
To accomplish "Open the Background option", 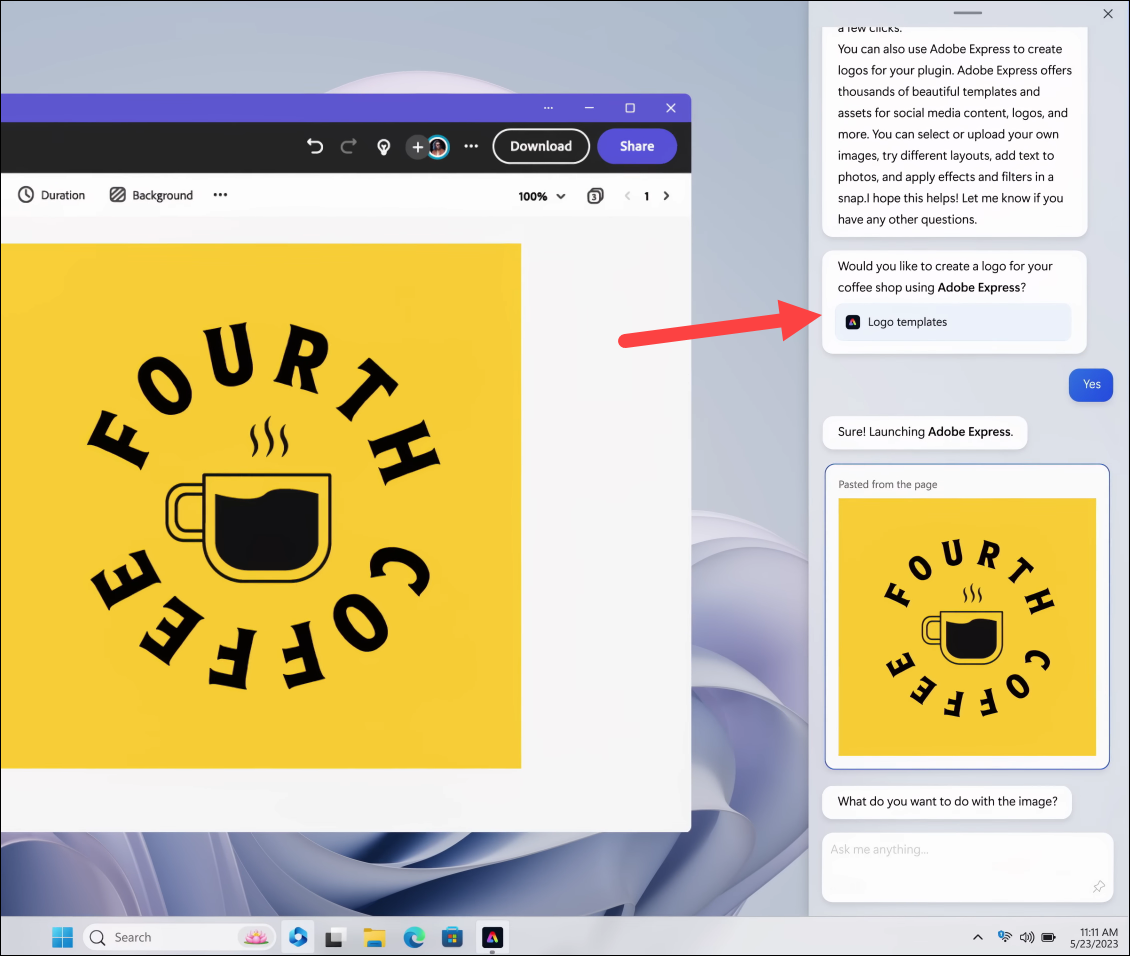I will [x=151, y=195].
